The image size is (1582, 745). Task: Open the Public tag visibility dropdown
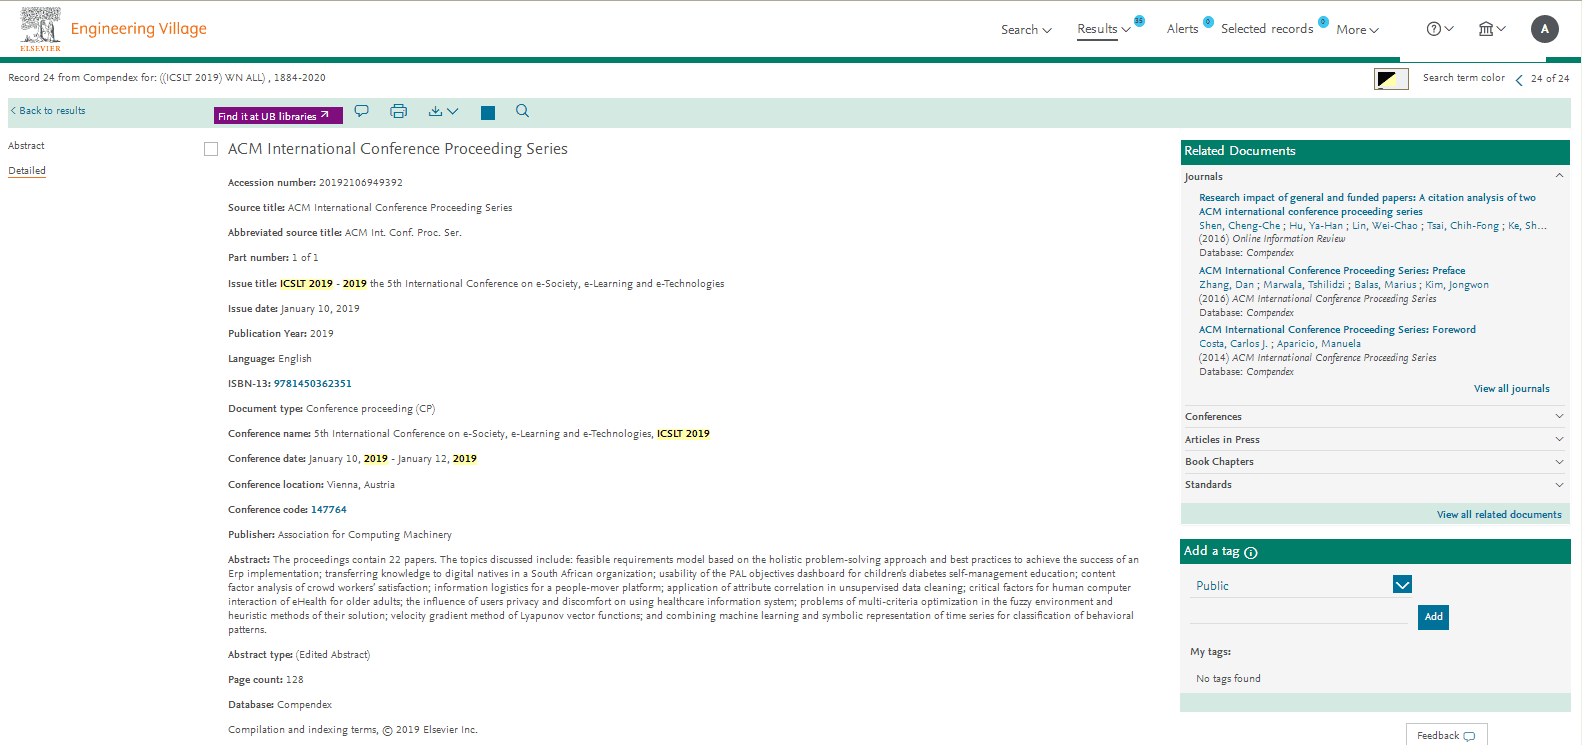[x=1402, y=585]
